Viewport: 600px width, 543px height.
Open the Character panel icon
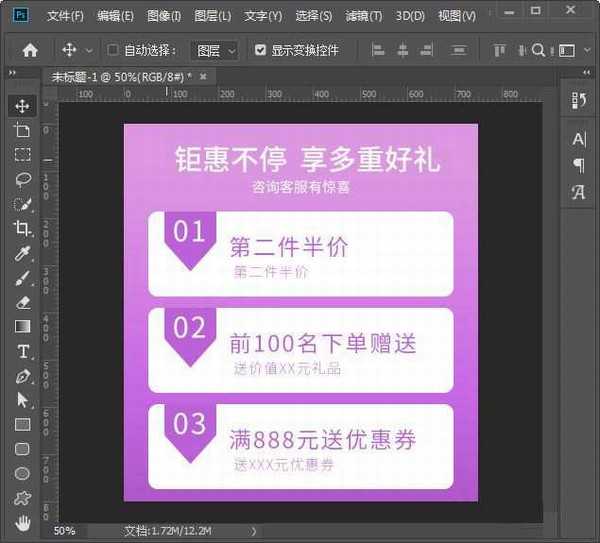click(x=579, y=139)
